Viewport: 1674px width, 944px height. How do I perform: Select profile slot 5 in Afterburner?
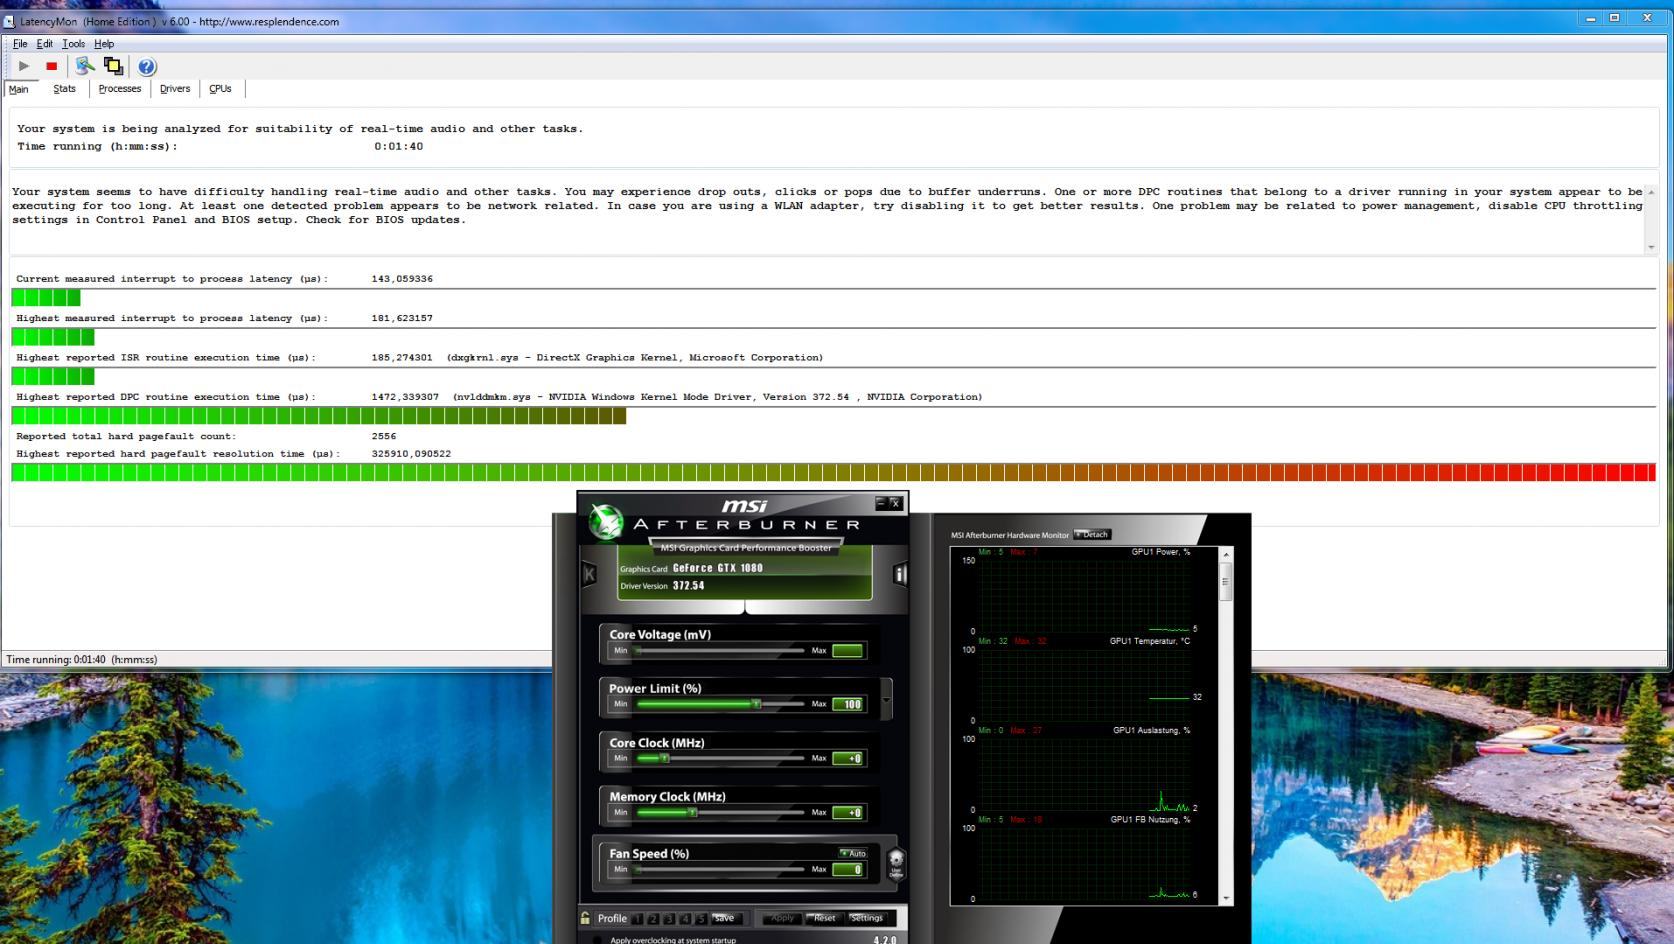point(701,918)
